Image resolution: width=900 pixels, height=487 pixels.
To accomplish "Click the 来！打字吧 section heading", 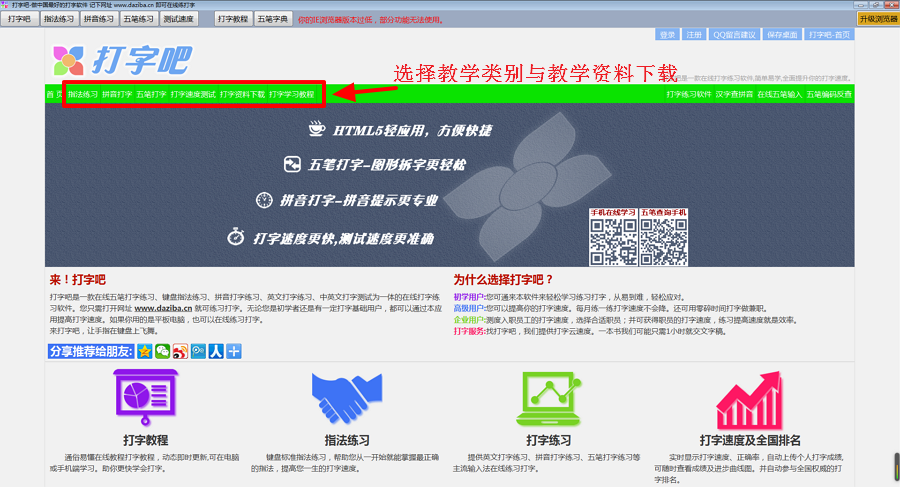I will 77,280.
